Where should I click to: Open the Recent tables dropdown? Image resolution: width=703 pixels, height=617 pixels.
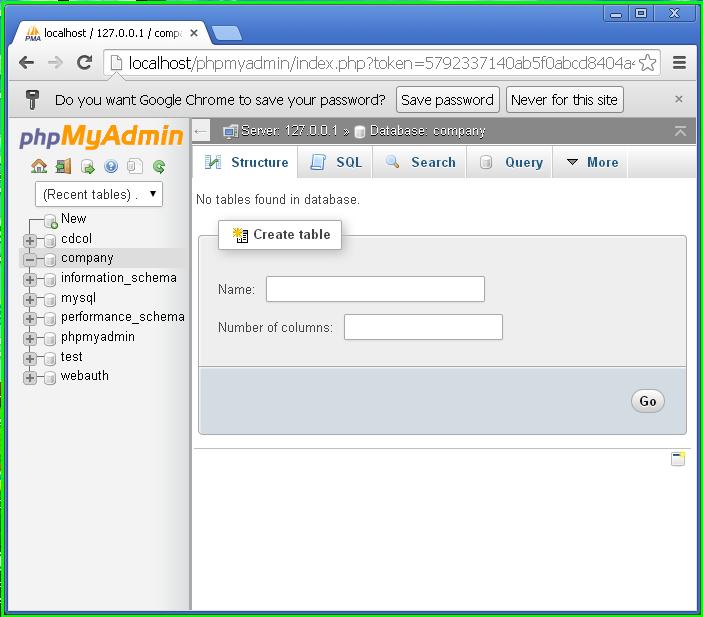click(99, 194)
